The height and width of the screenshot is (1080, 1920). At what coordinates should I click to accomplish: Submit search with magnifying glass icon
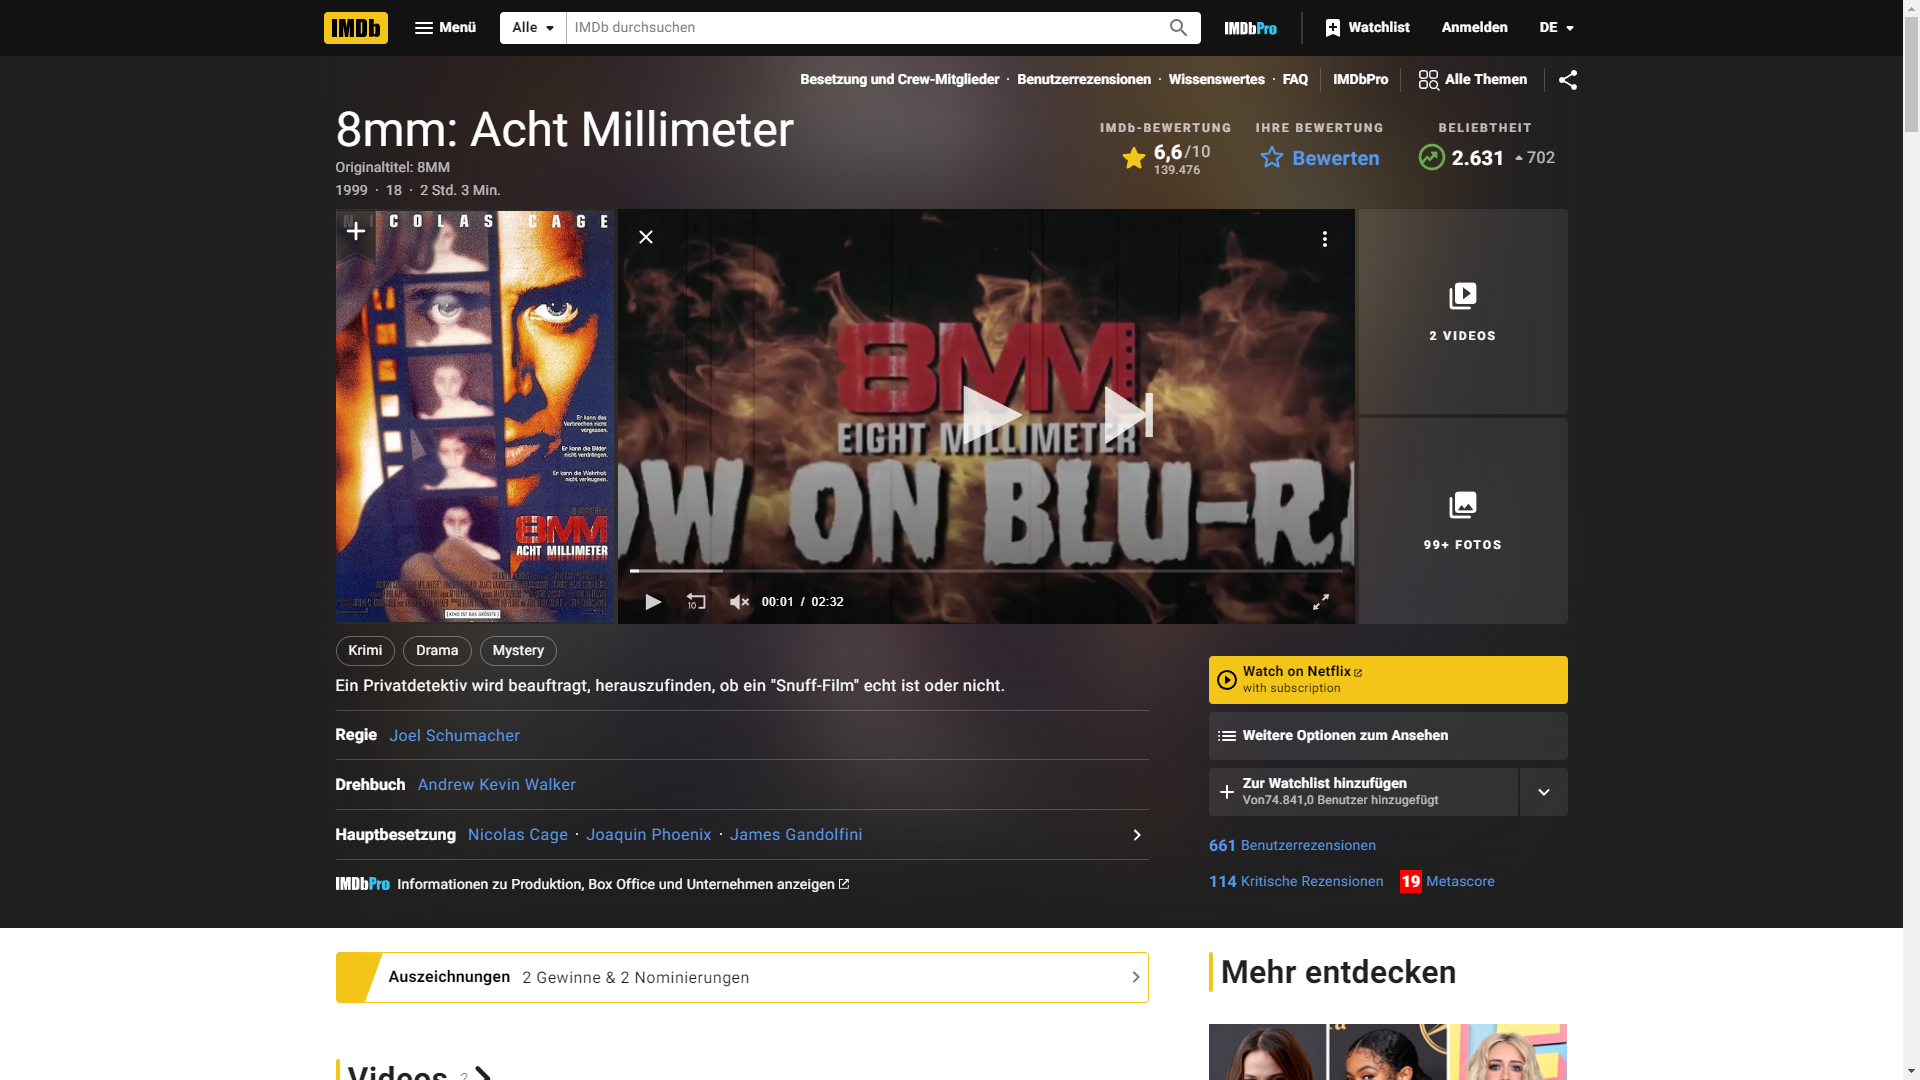[1178, 28]
